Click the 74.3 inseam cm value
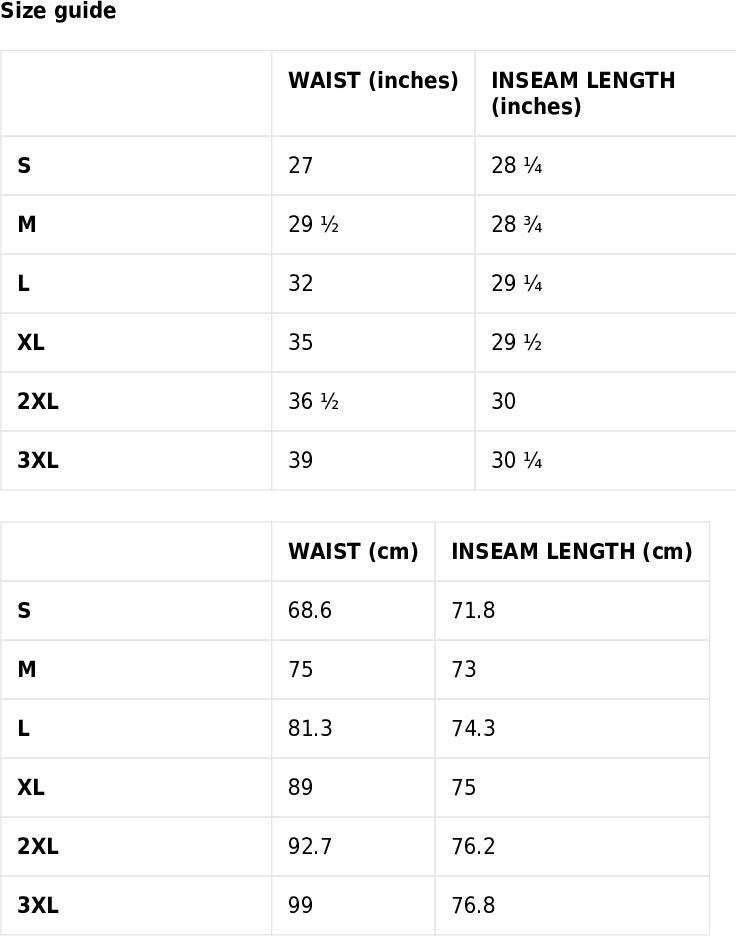The height and width of the screenshot is (936, 736). [x=473, y=728]
